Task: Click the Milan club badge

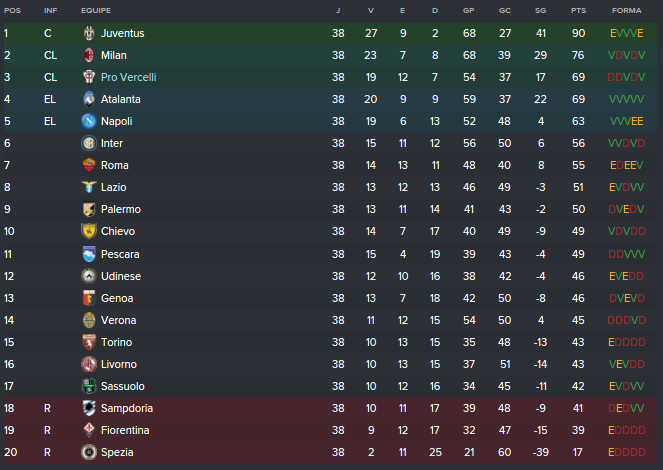Action: point(89,55)
